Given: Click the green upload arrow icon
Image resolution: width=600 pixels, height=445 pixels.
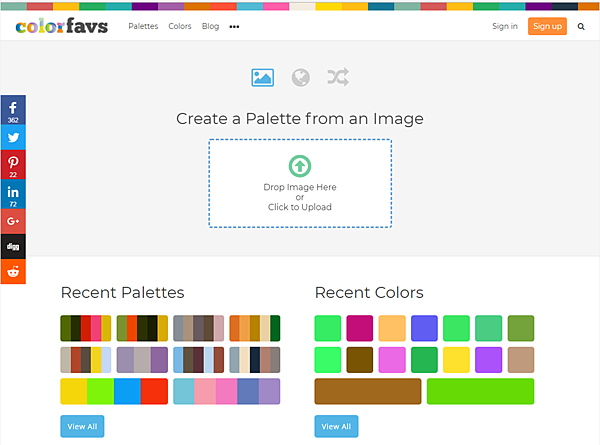Looking at the screenshot, I should [300, 166].
